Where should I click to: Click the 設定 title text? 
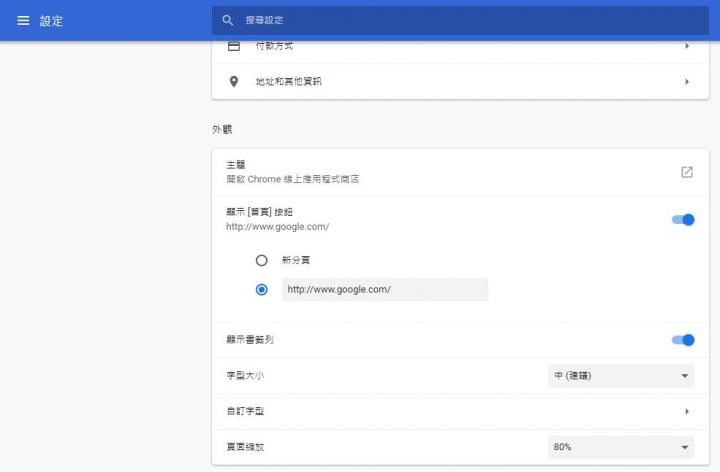point(51,20)
